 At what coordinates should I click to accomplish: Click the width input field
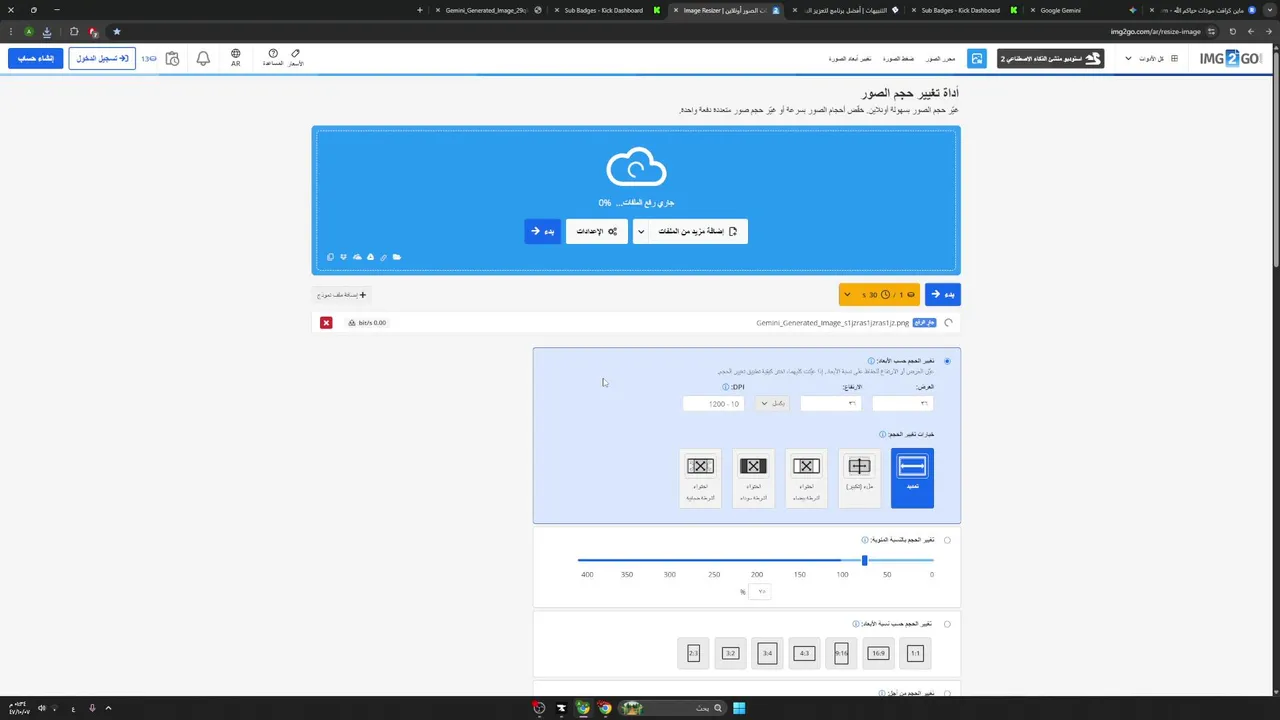tap(902, 403)
